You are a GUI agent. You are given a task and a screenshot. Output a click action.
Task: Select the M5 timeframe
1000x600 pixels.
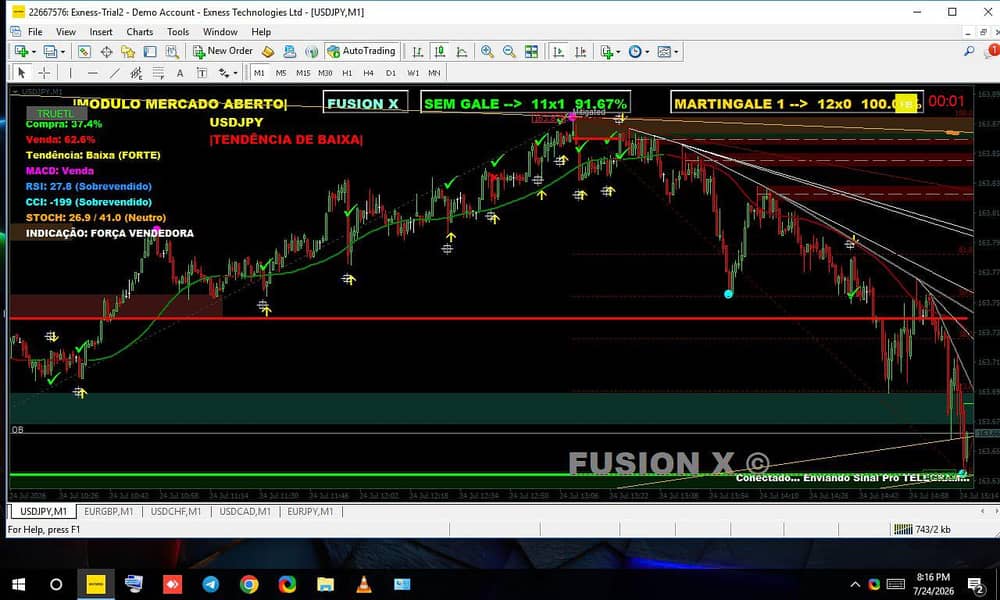click(281, 73)
